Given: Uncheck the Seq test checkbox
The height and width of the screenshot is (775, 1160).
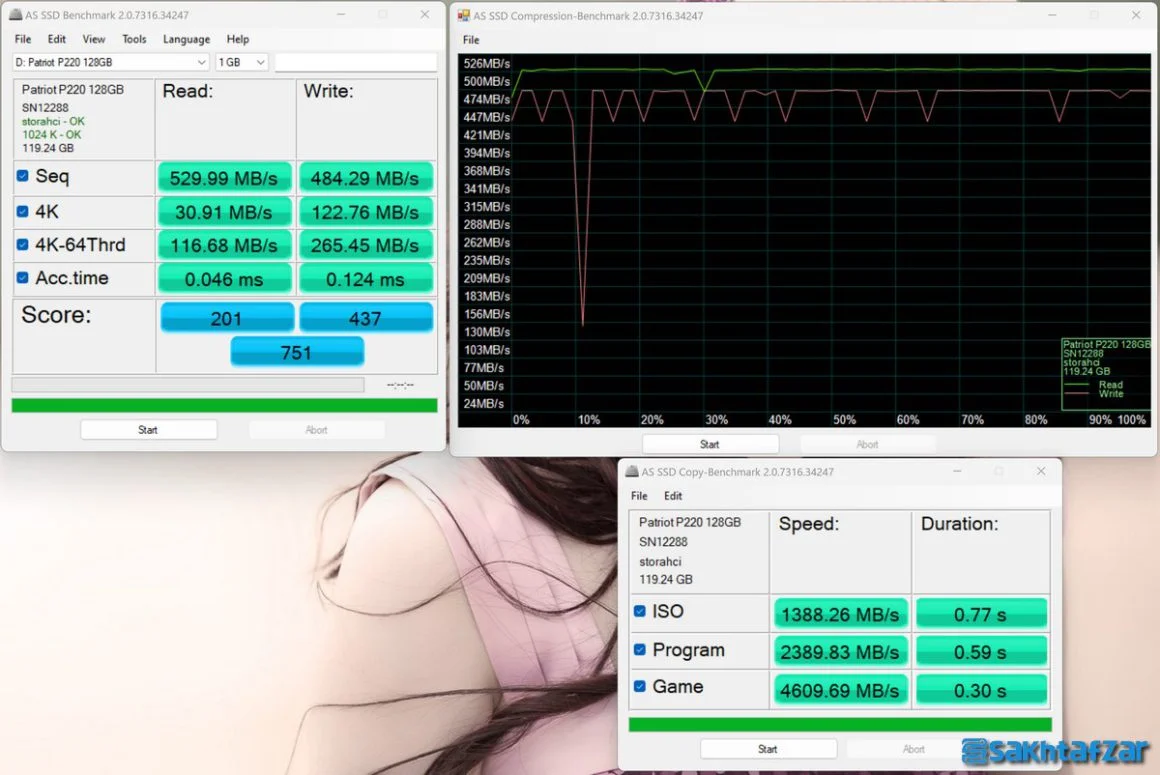Looking at the screenshot, I should click(x=23, y=176).
